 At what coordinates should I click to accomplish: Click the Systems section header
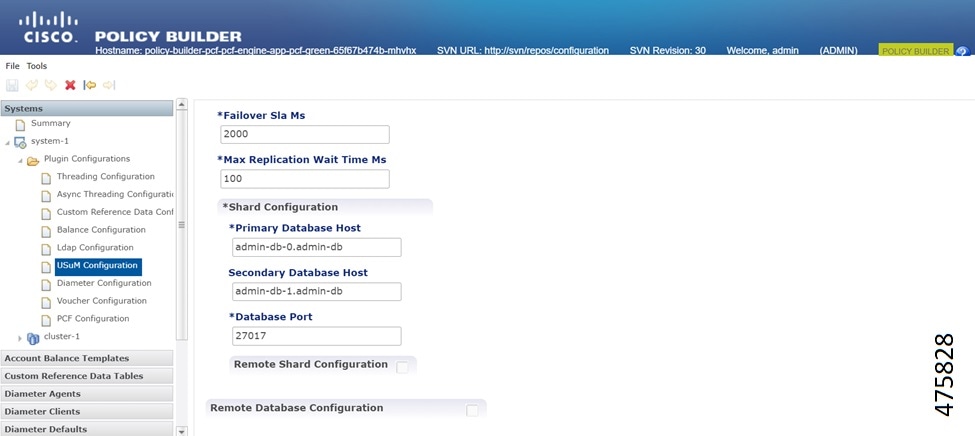tap(87, 108)
